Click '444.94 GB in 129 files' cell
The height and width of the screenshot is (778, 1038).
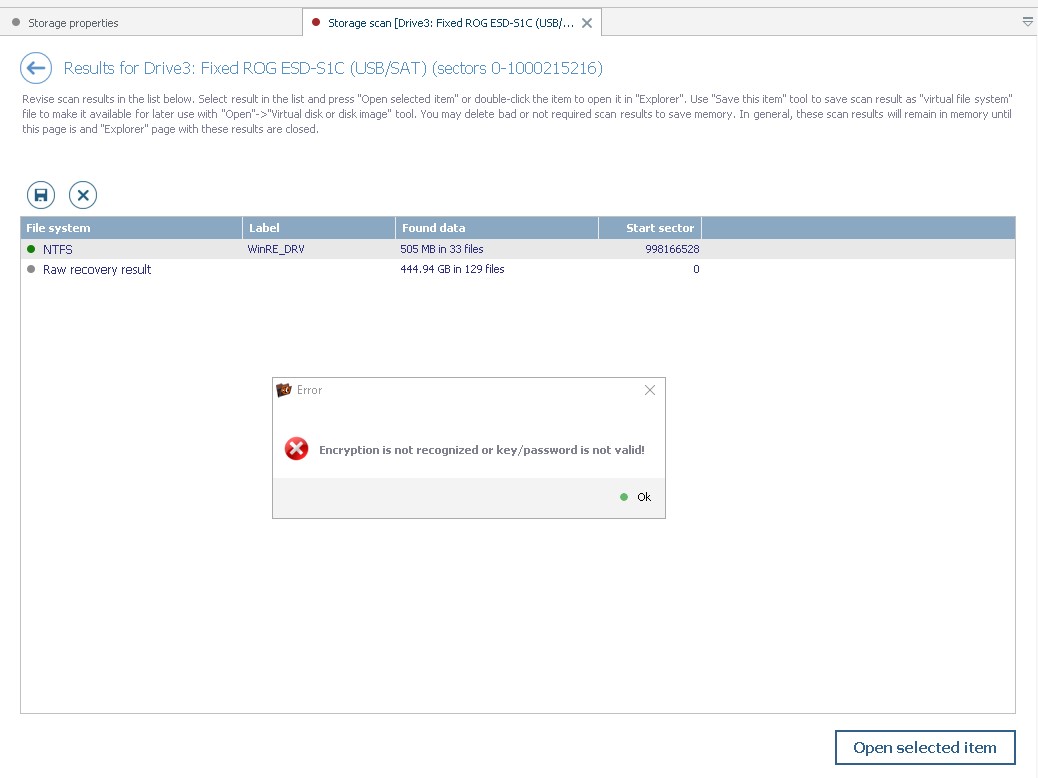[x=452, y=269]
